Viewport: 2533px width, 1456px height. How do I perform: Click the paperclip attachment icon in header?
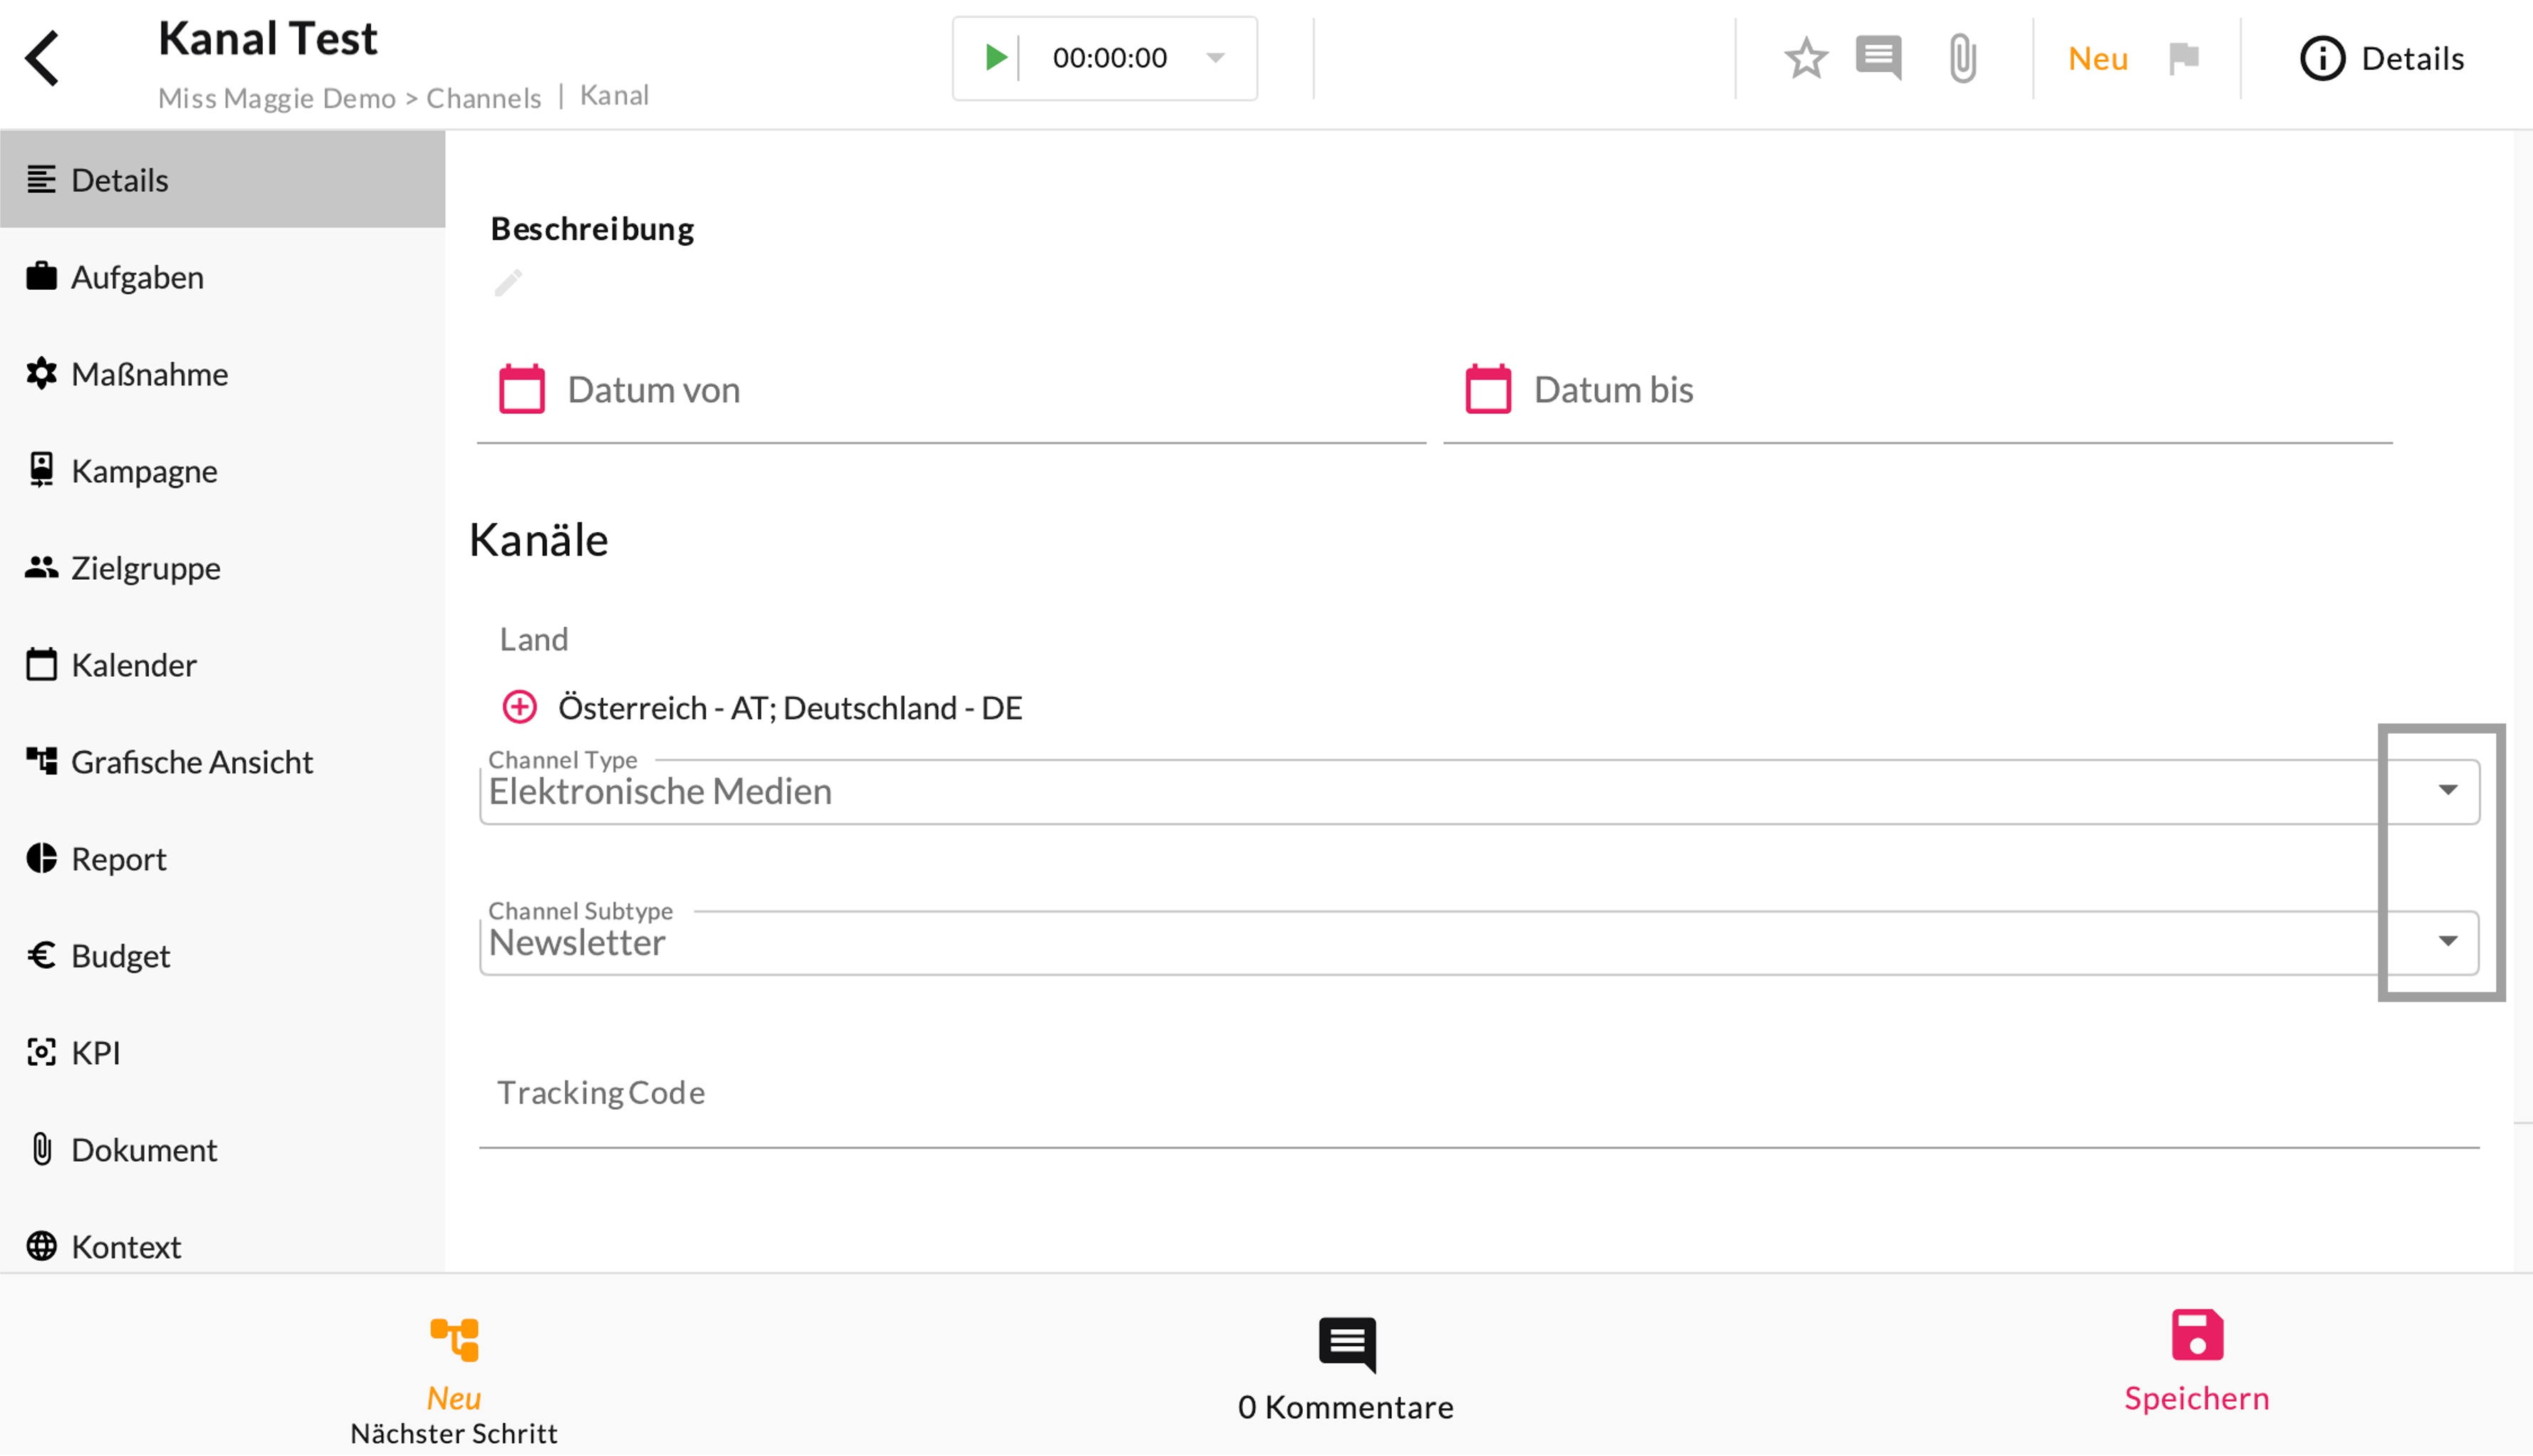[1962, 58]
